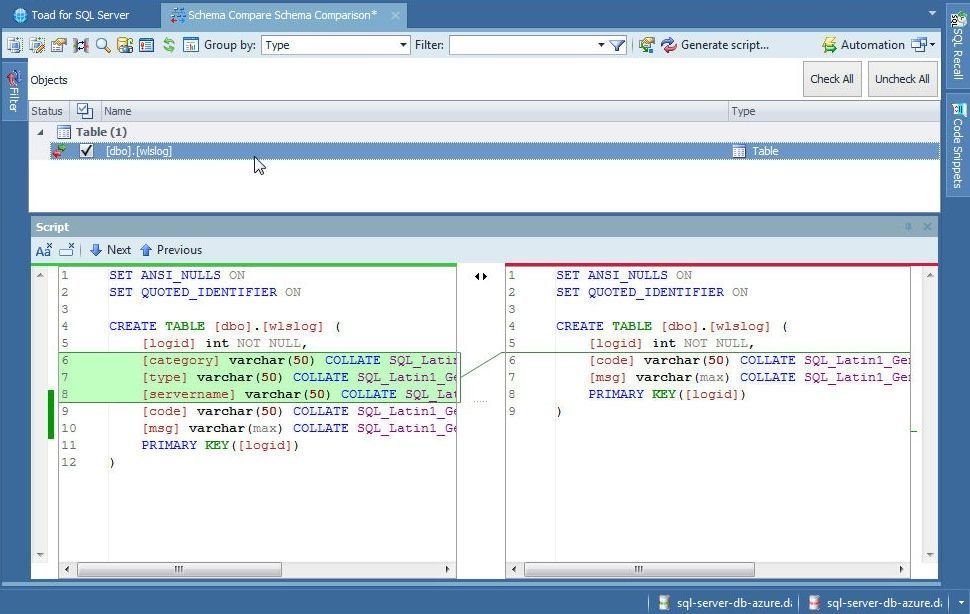
Task: Open the comparison report chart icon
Action: (x=191, y=45)
